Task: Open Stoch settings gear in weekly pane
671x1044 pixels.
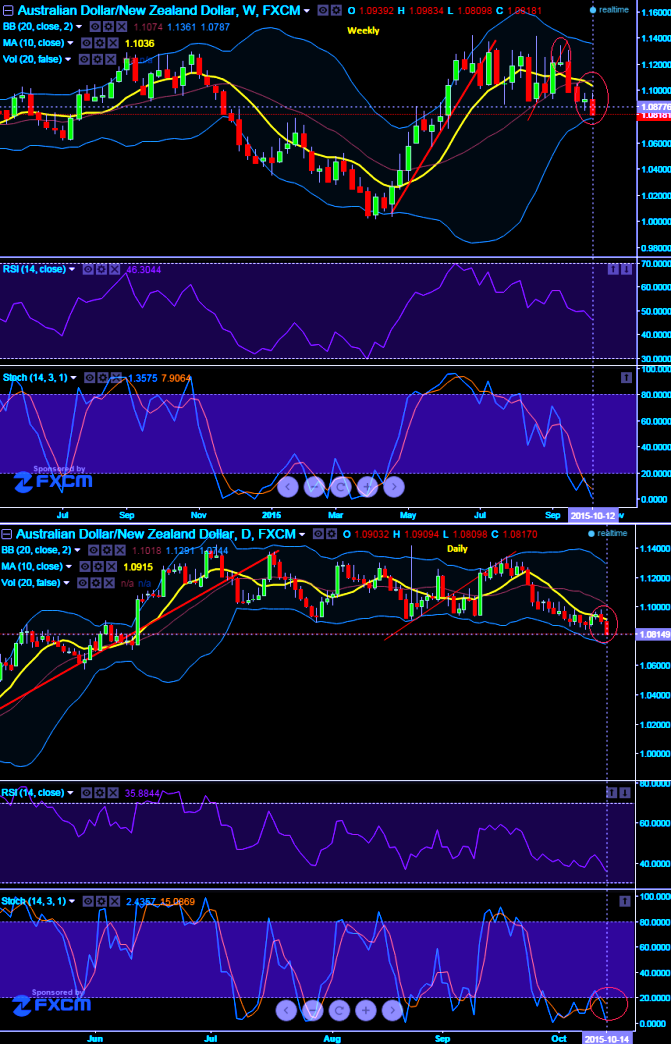Action: point(101,378)
